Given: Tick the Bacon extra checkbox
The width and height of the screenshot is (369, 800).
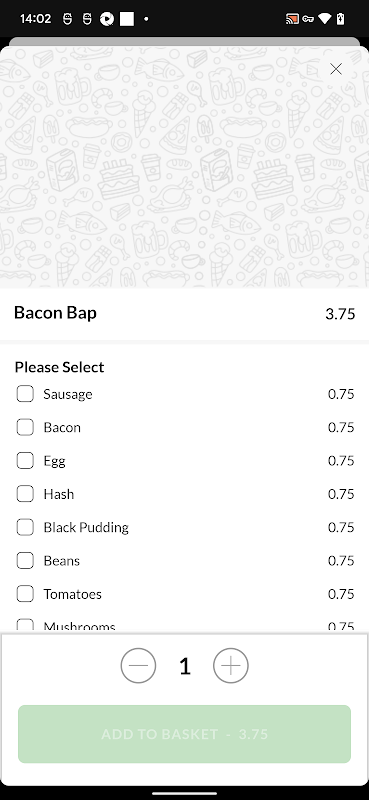Looking at the screenshot, I should coord(25,427).
